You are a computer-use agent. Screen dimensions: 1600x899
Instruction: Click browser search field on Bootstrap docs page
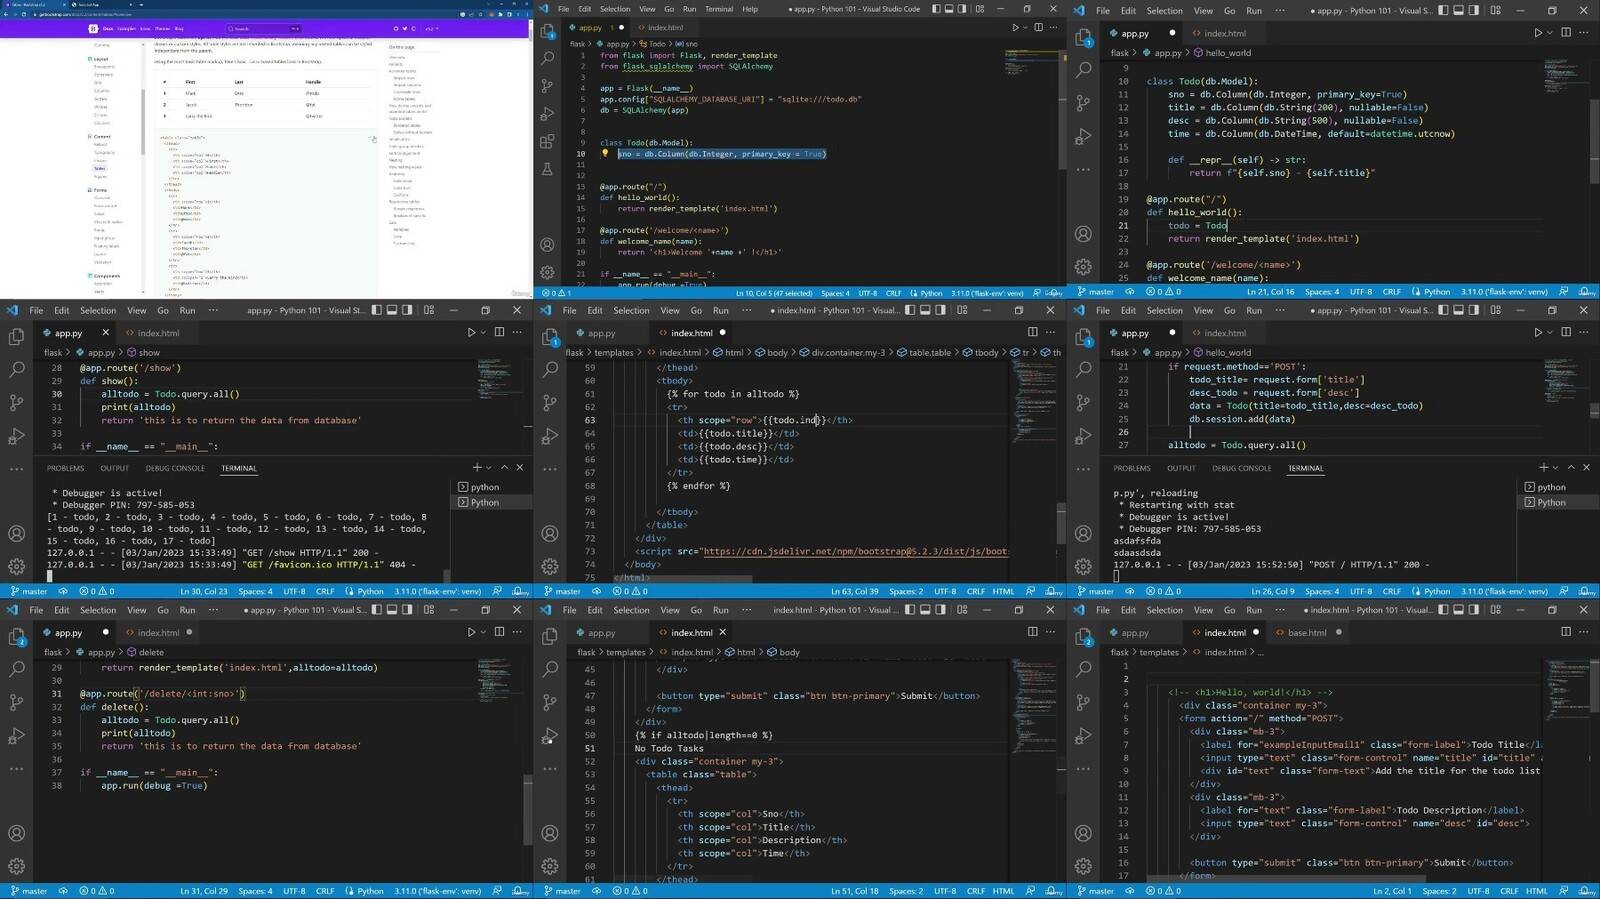(264, 29)
